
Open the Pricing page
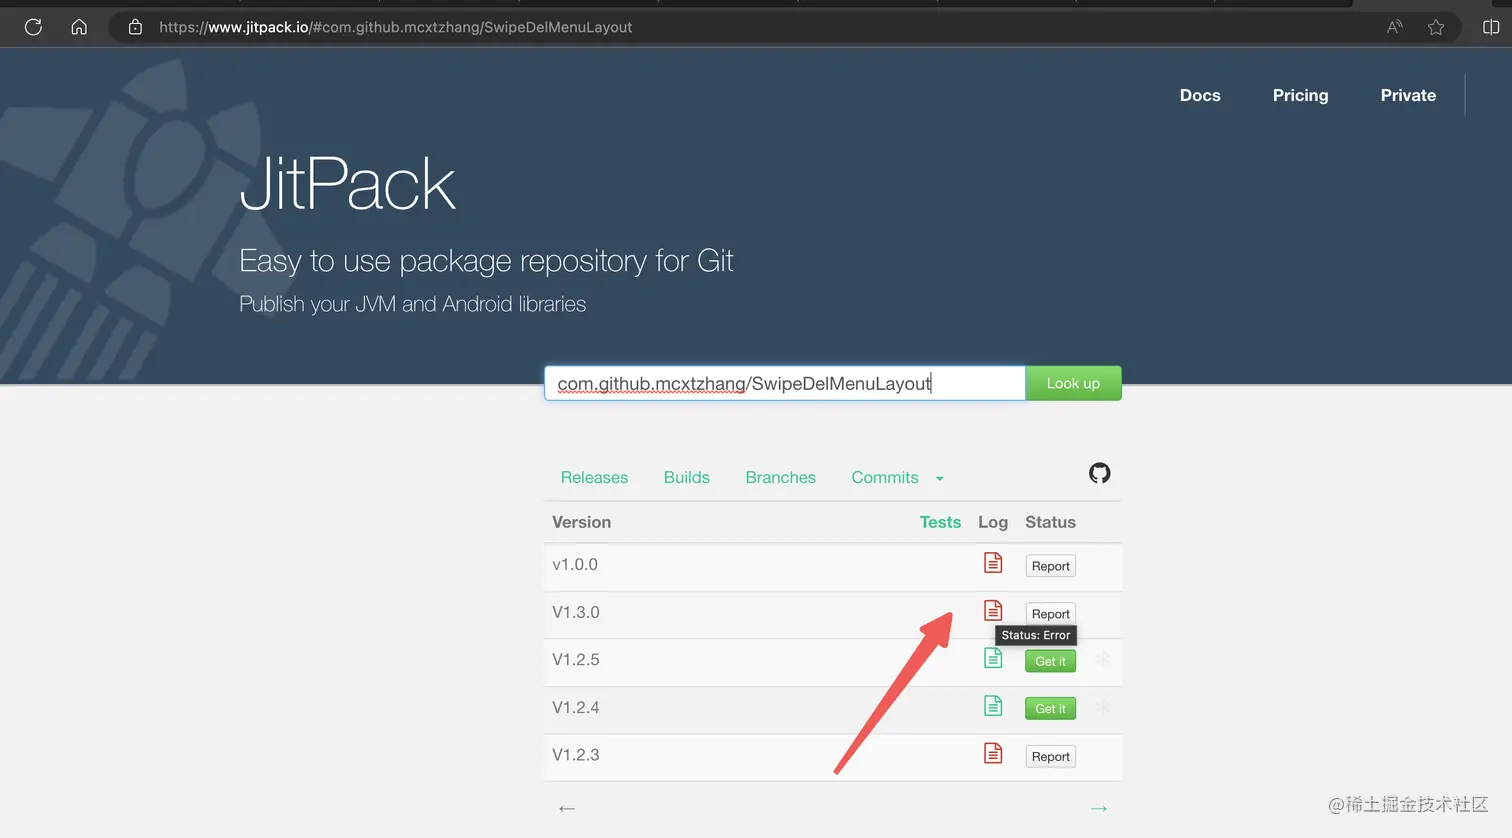1300,95
